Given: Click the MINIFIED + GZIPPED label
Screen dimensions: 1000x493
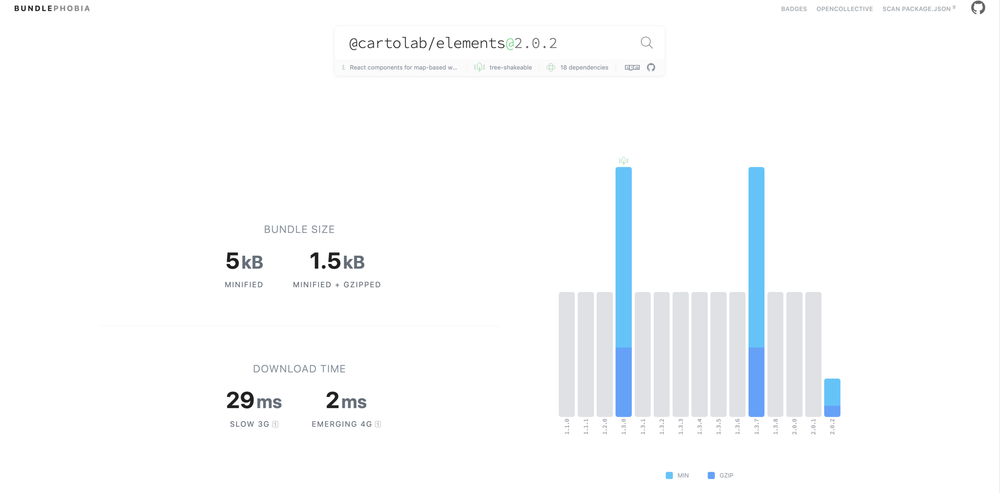Looking at the screenshot, I should (x=337, y=285).
